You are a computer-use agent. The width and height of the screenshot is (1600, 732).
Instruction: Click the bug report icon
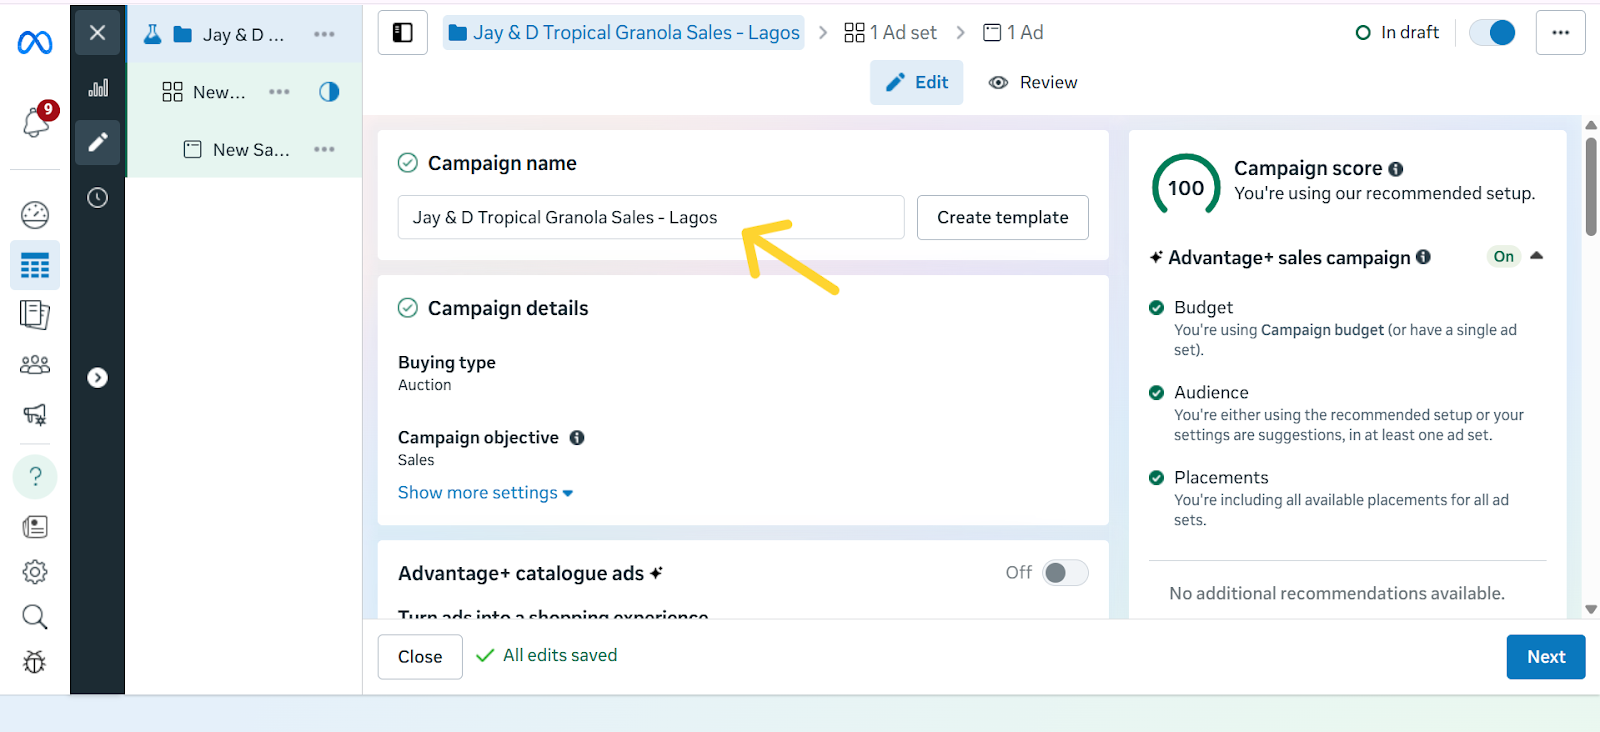click(x=35, y=662)
